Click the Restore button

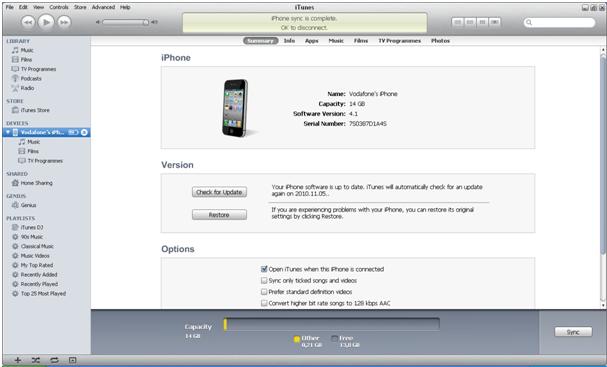[219, 215]
